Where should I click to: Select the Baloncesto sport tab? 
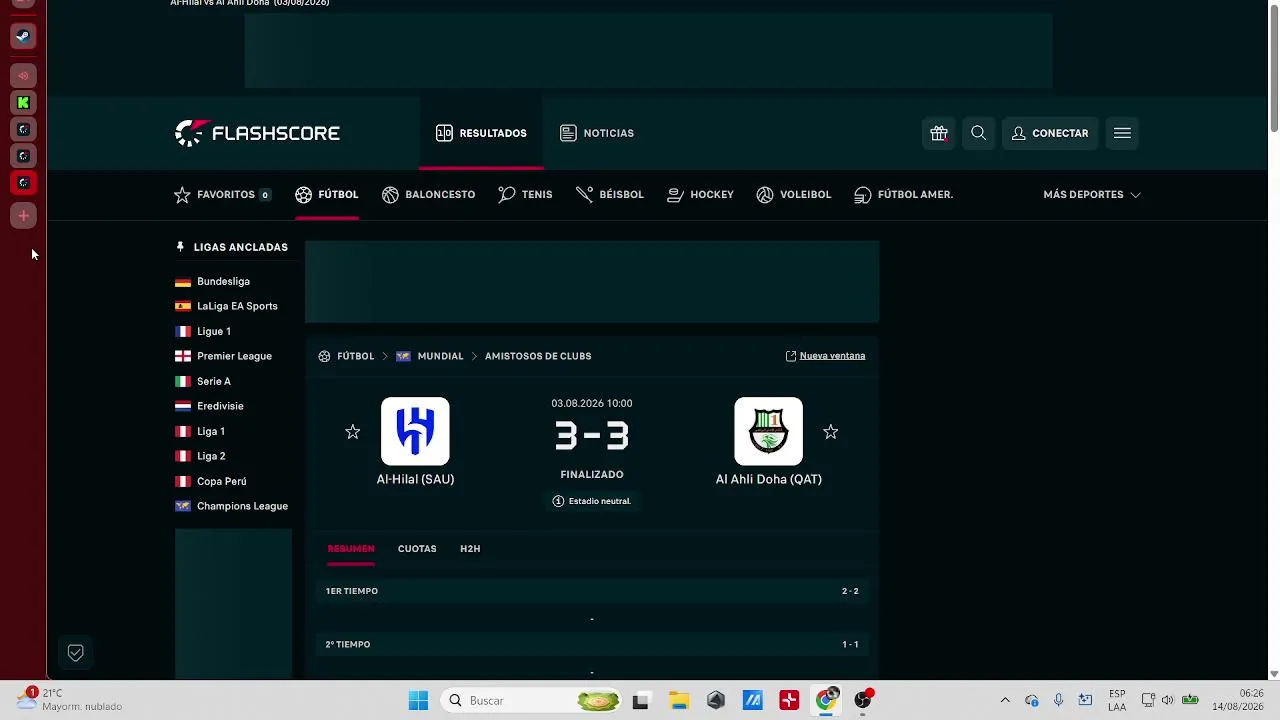click(x=429, y=194)
